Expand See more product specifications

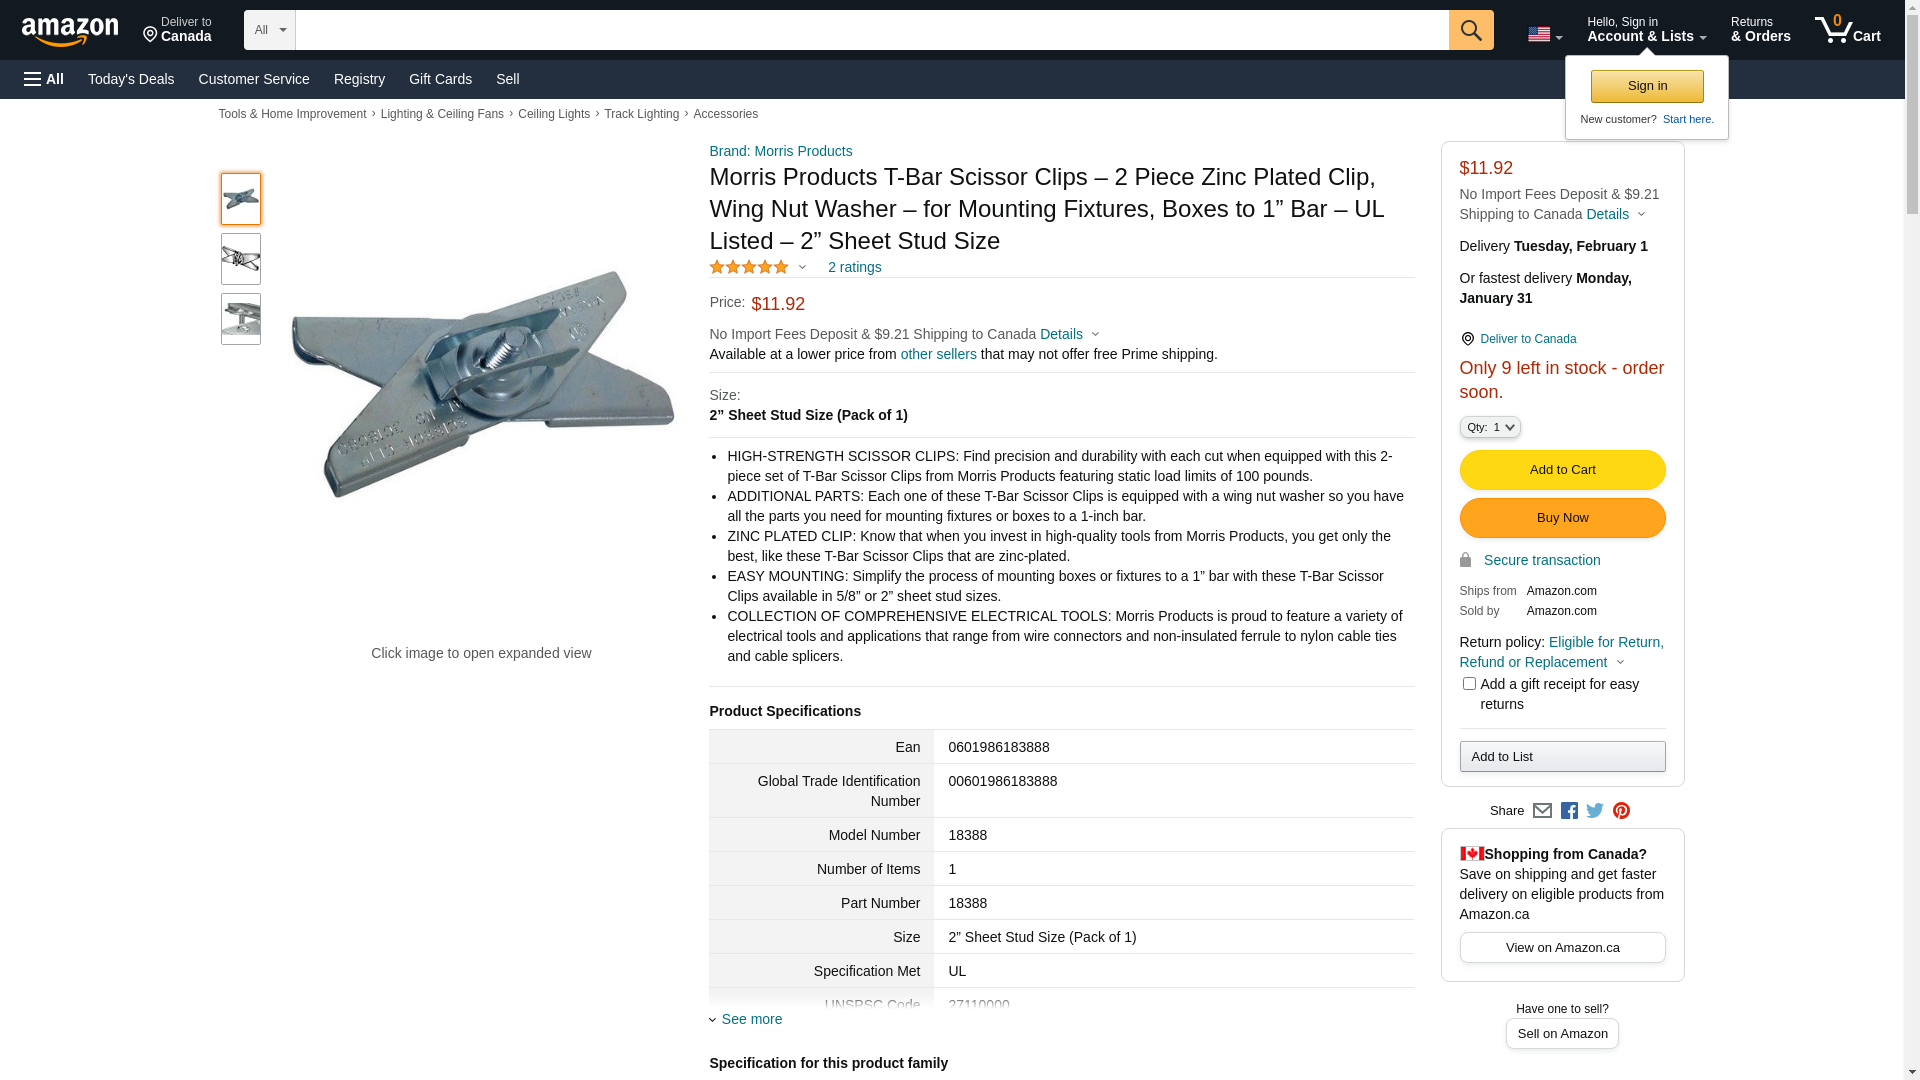[751, 1019]
